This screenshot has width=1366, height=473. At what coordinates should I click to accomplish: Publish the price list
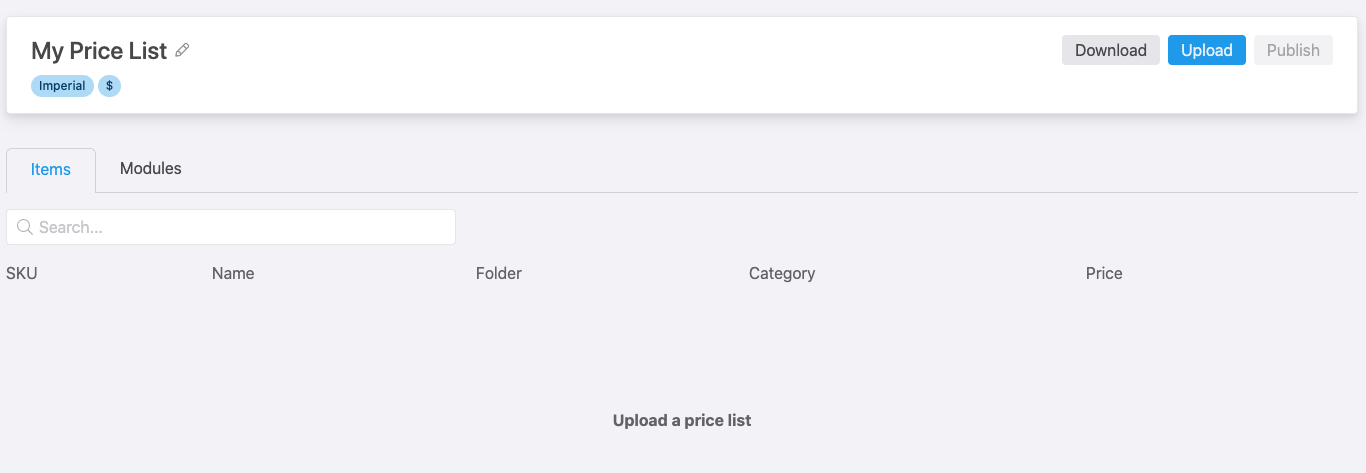[1293, 50]
